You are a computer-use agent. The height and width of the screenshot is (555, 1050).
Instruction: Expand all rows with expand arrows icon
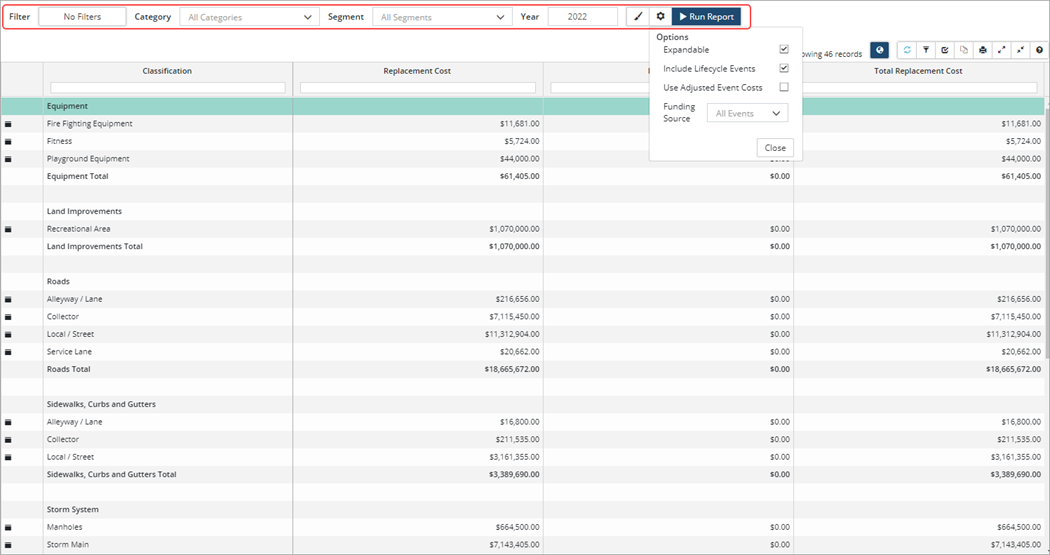click(x=1002, y=50)
